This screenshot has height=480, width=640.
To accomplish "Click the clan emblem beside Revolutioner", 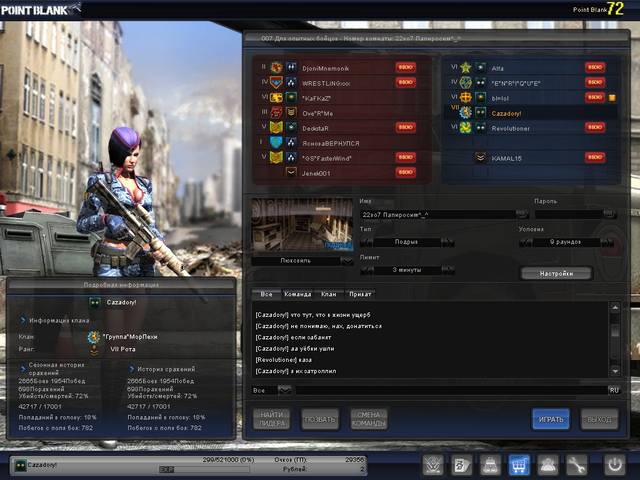I will click(466, 128).
